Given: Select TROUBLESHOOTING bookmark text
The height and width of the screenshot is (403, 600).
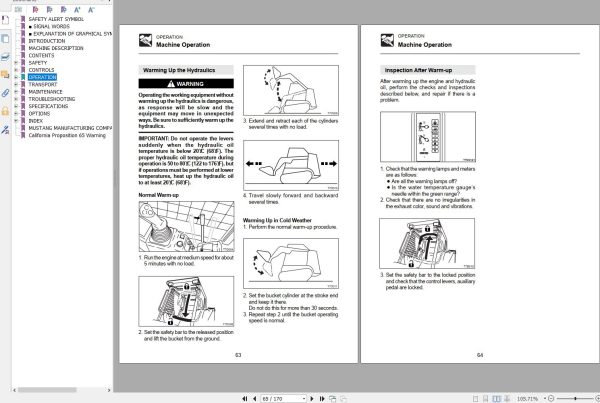Looking at the screenshot, I should (x=52, y=99).
